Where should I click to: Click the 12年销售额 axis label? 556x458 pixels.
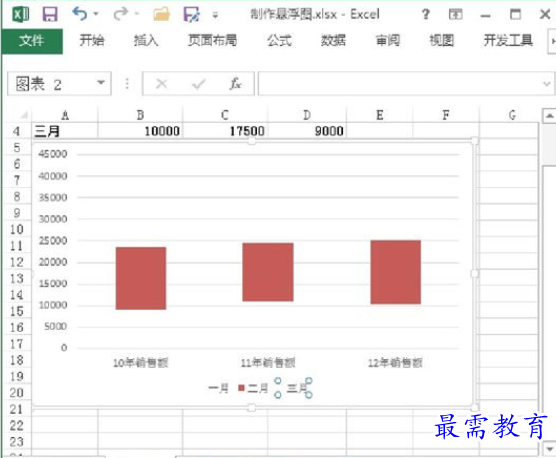tap(395, 363)
